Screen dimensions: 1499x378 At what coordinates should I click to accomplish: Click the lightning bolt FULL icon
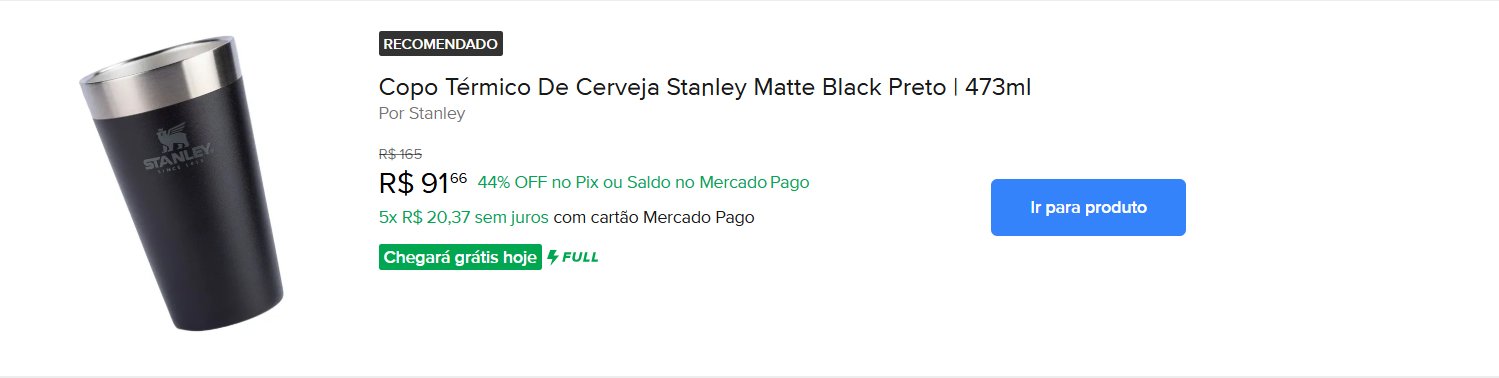[x=553, y=258]
